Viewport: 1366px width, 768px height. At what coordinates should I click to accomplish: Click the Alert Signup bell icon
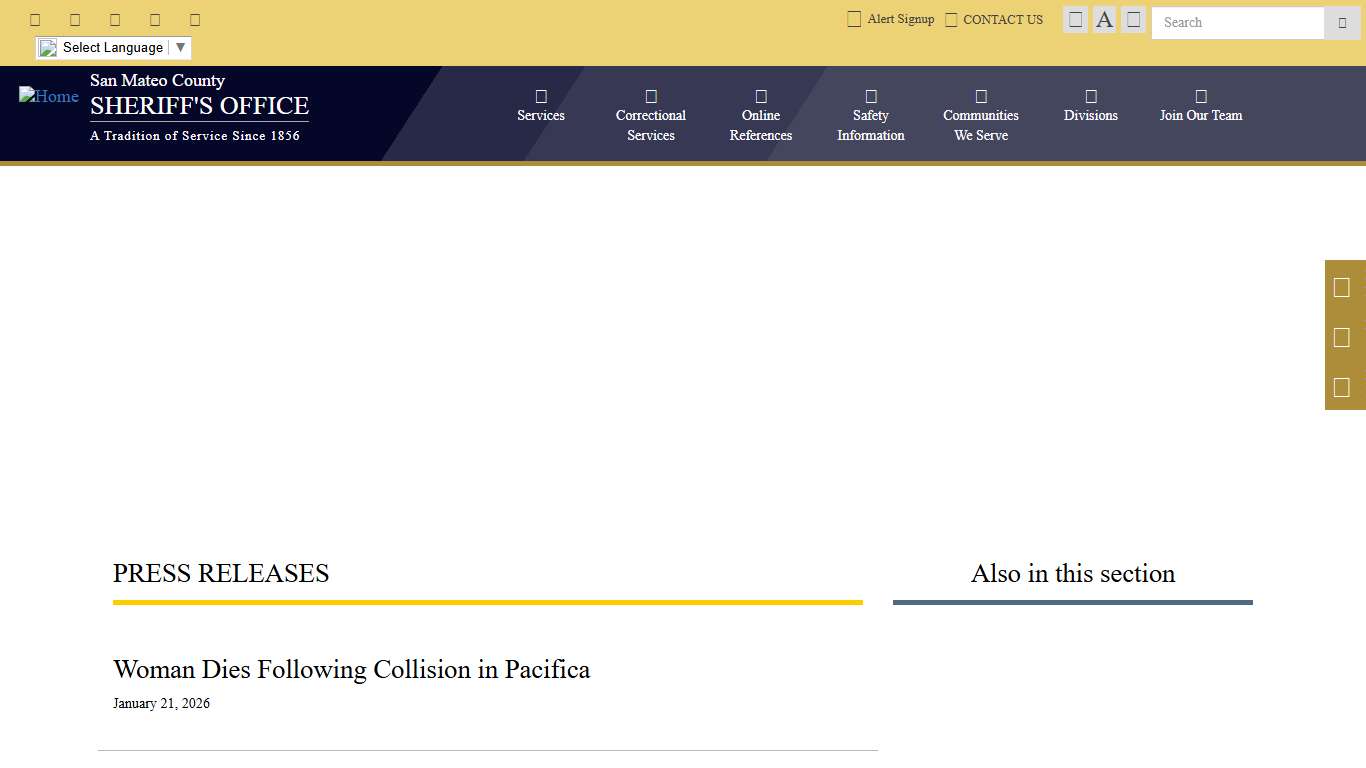click(x=854, y=18)
